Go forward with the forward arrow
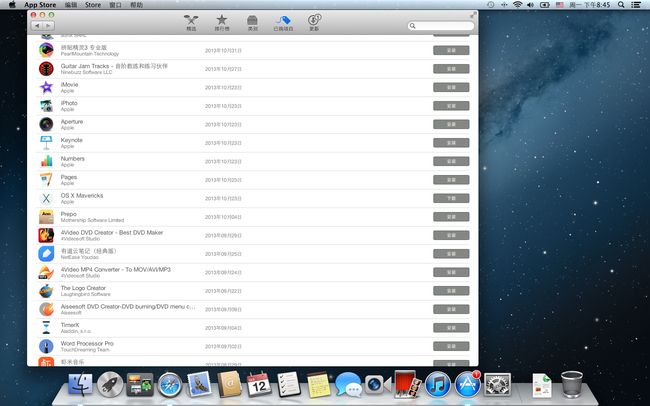 point(49,26)
